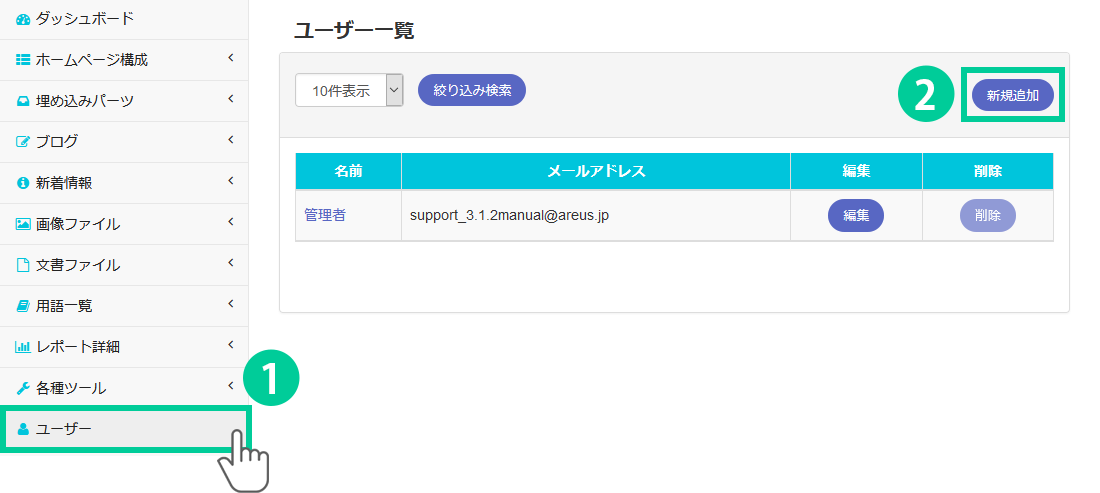The image size is (1100, 493).
Task: Click the blog edit pencil icon
Action: coord(23,142)
